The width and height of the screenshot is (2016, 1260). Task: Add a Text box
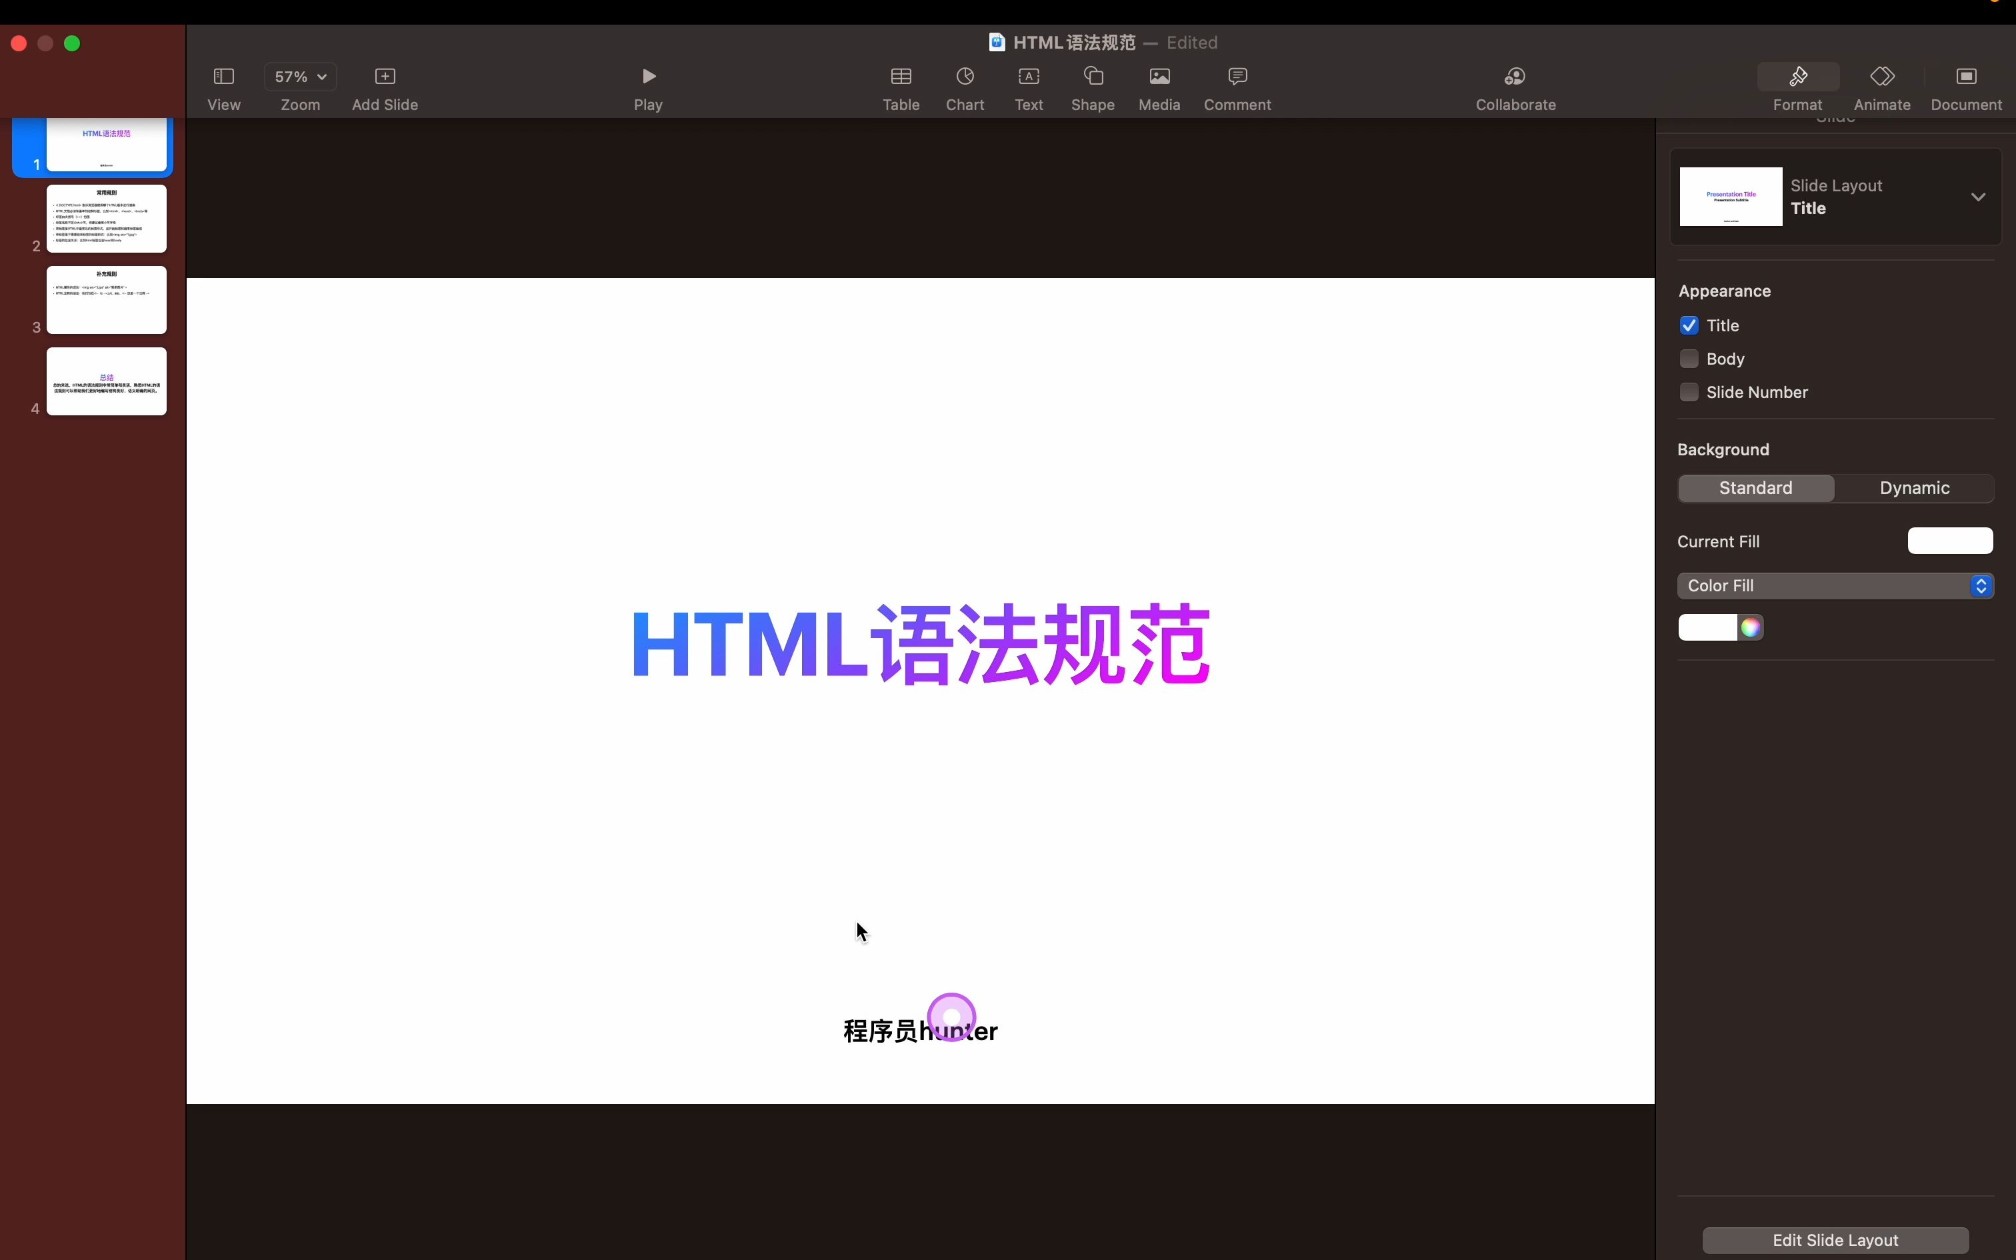(1028, 77)
